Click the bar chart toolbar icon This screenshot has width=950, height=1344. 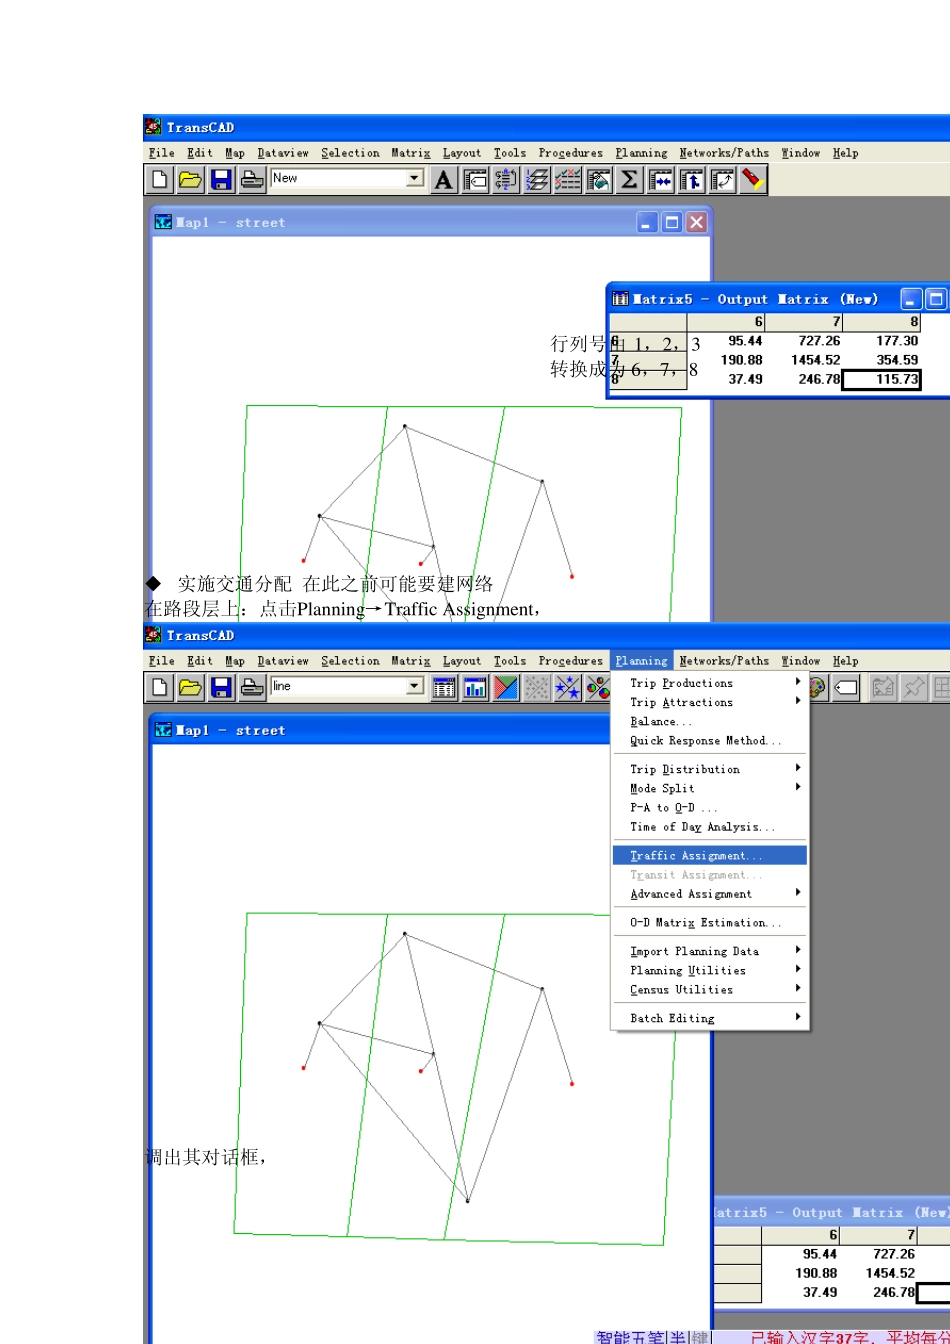475,688
